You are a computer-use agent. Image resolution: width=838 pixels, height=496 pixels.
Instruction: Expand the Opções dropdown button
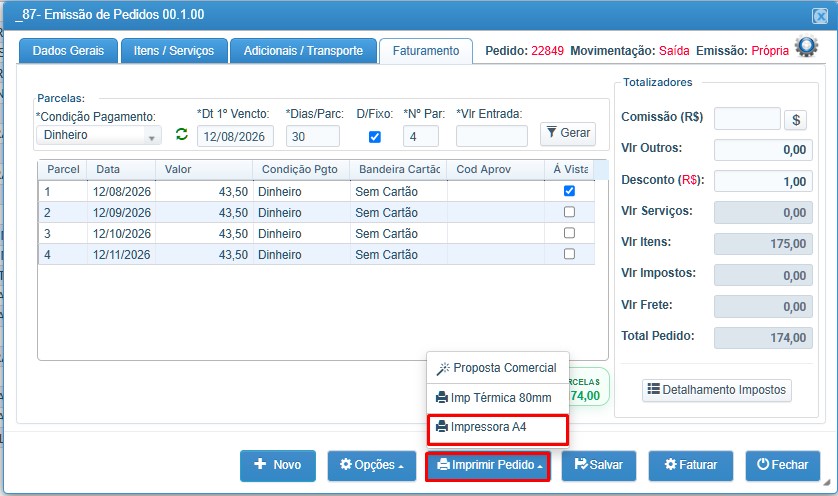coord(371,465)
